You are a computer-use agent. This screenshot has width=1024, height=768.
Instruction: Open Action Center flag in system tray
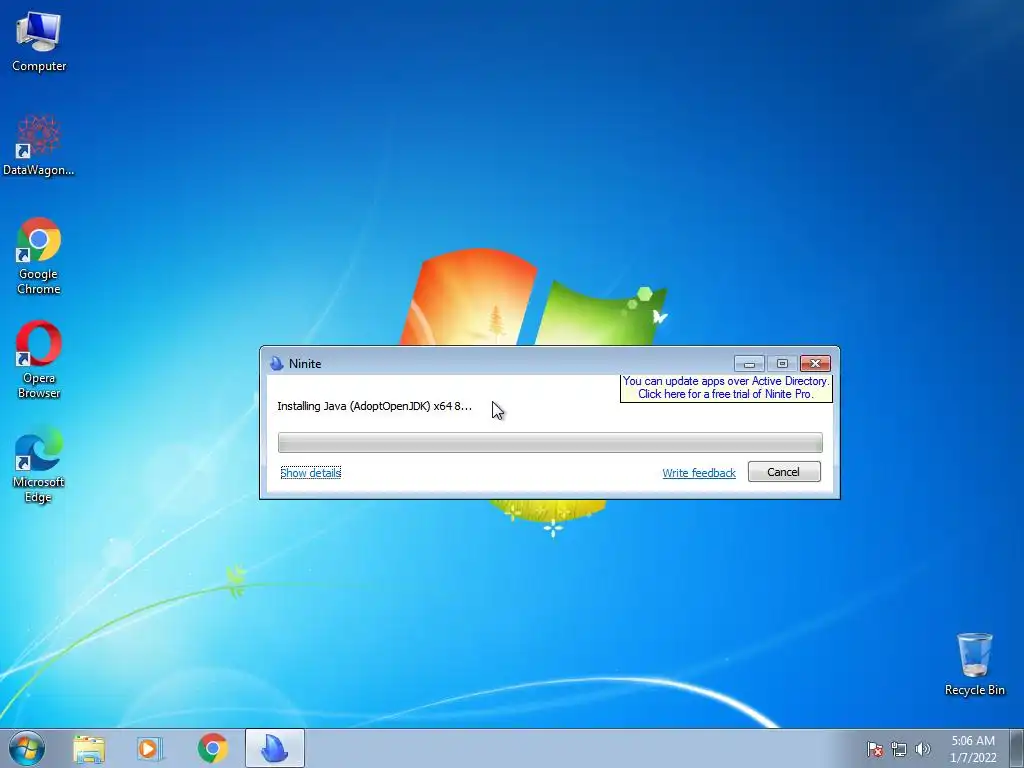pos(874,749)
